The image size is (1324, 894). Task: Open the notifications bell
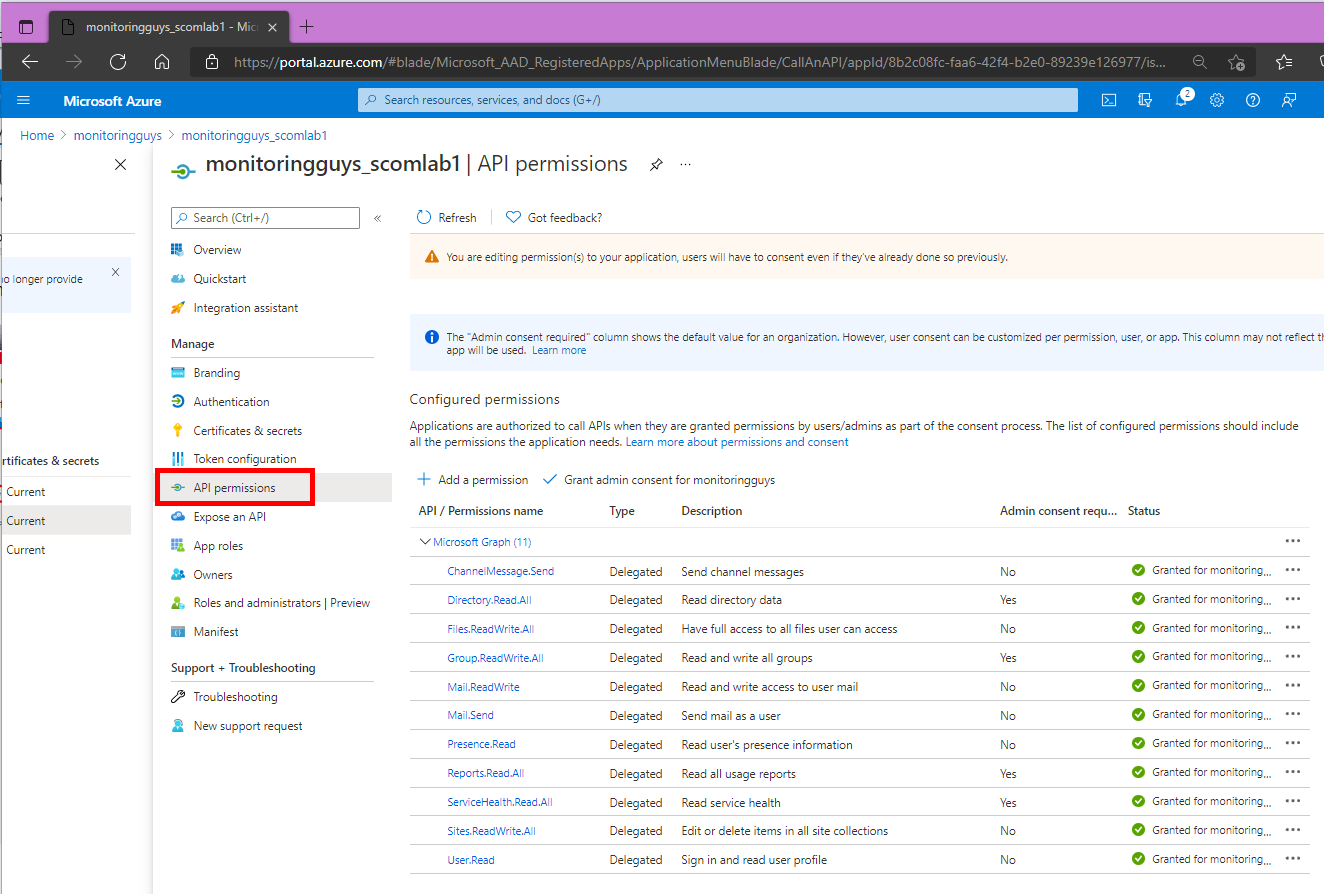(x=1181, y=100)
